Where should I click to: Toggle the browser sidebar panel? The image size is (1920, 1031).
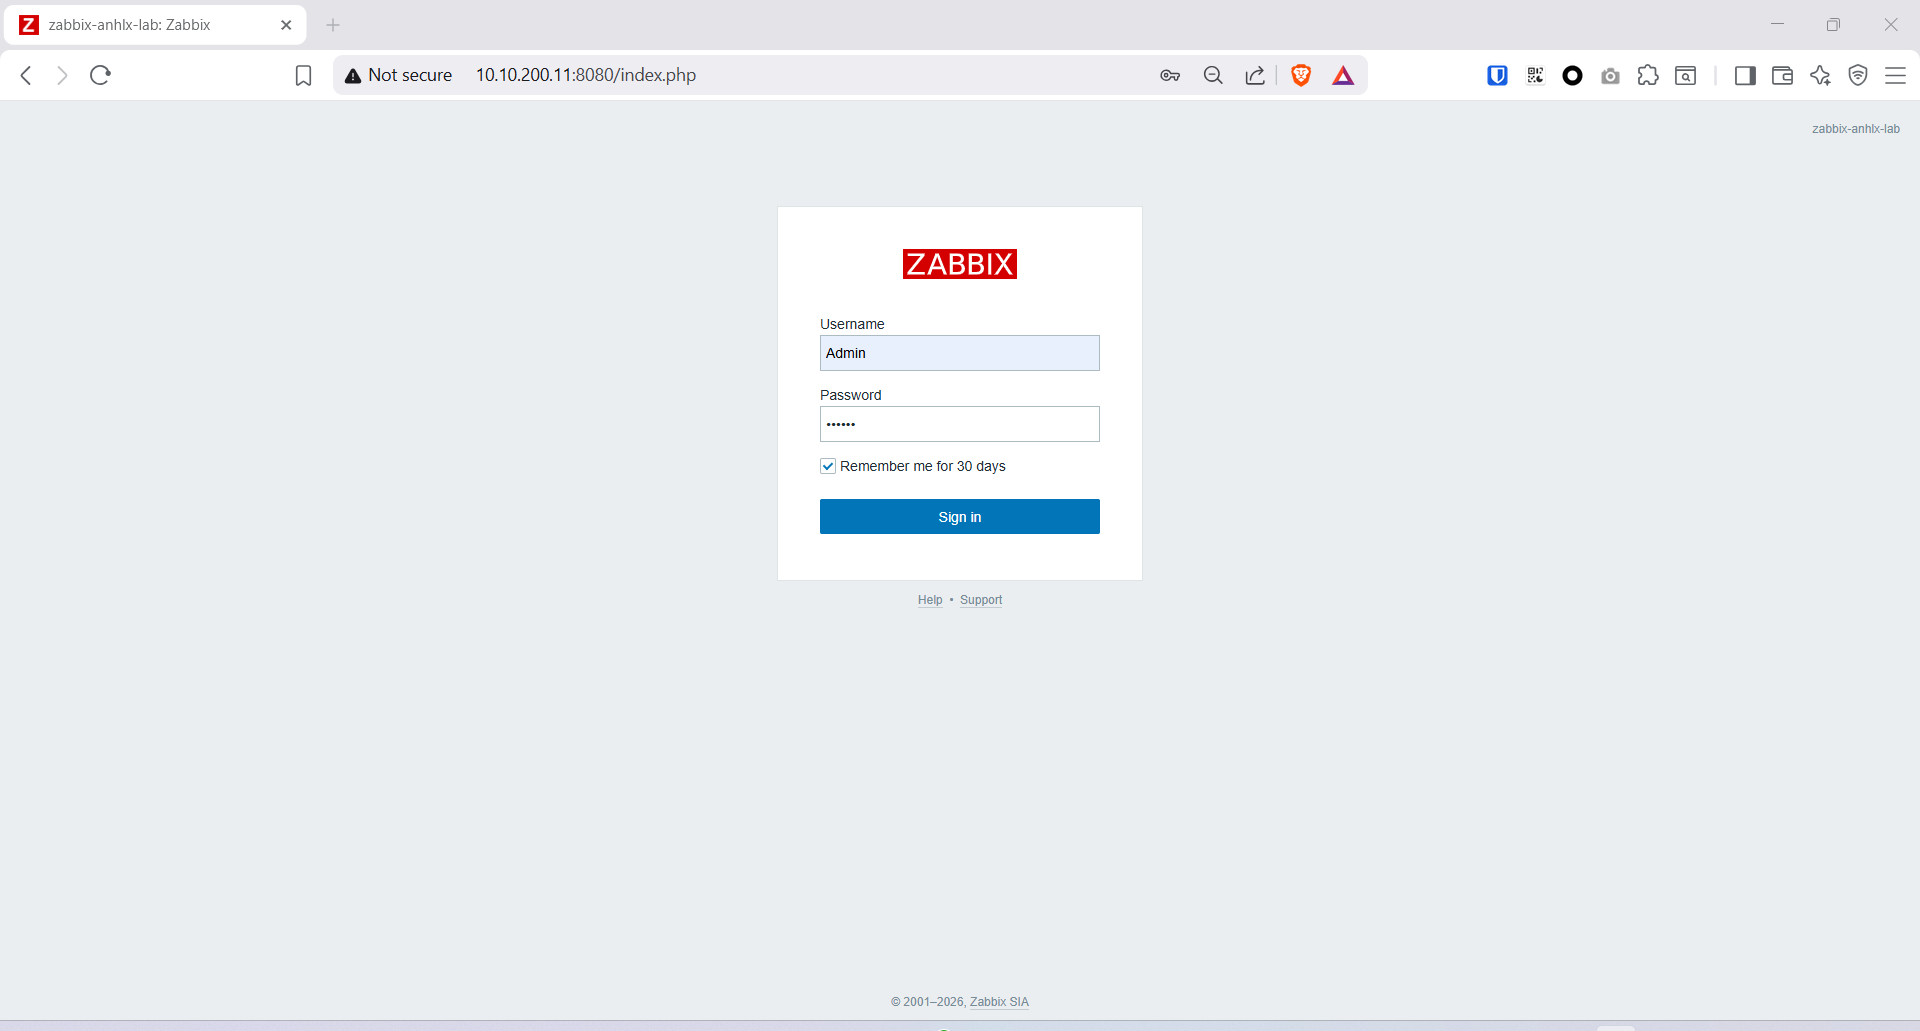click(1745, 75)
